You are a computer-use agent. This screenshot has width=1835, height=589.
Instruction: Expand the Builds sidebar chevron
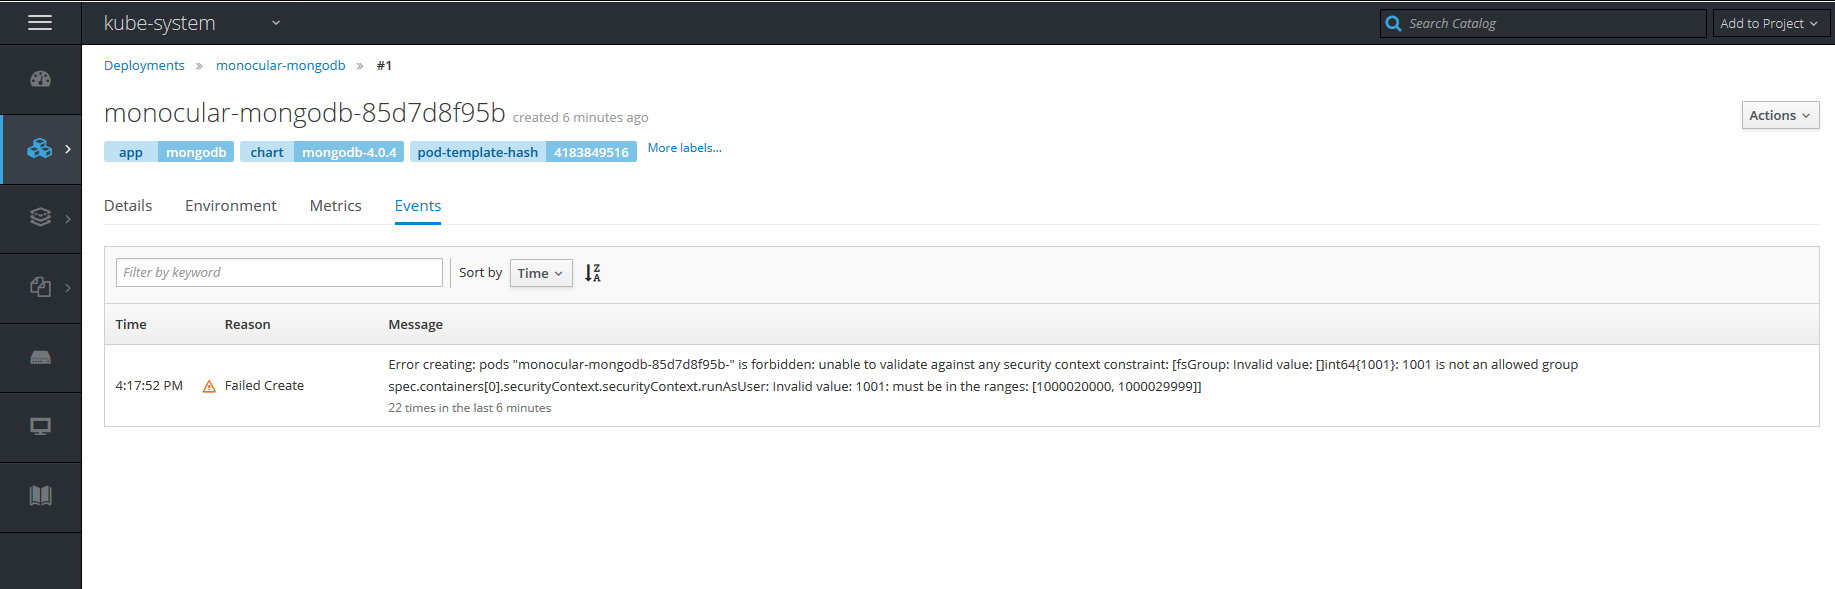(x=68, y=218)
